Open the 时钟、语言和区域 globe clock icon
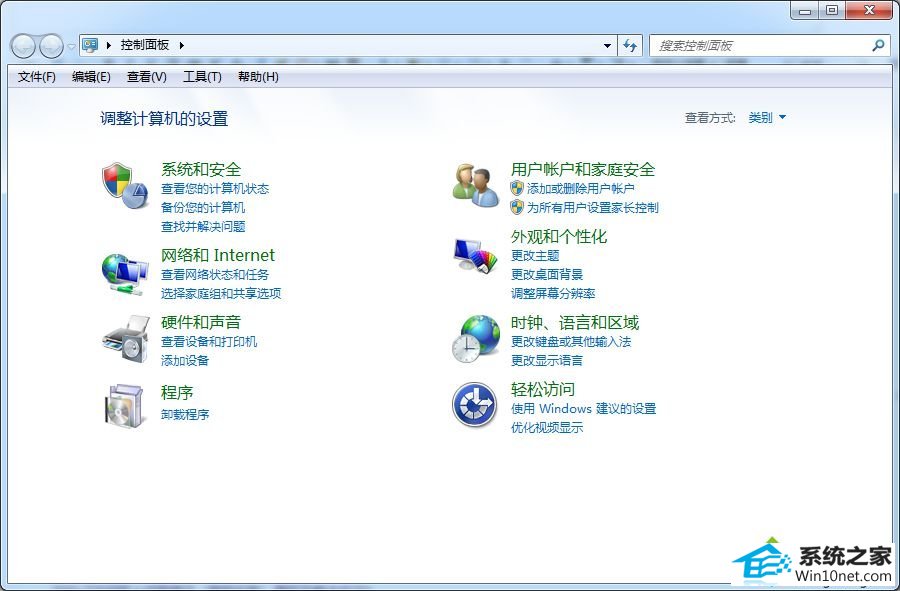The width and height of the screenshot is (900, 591). pyautogui.click(x=476, y=339)
